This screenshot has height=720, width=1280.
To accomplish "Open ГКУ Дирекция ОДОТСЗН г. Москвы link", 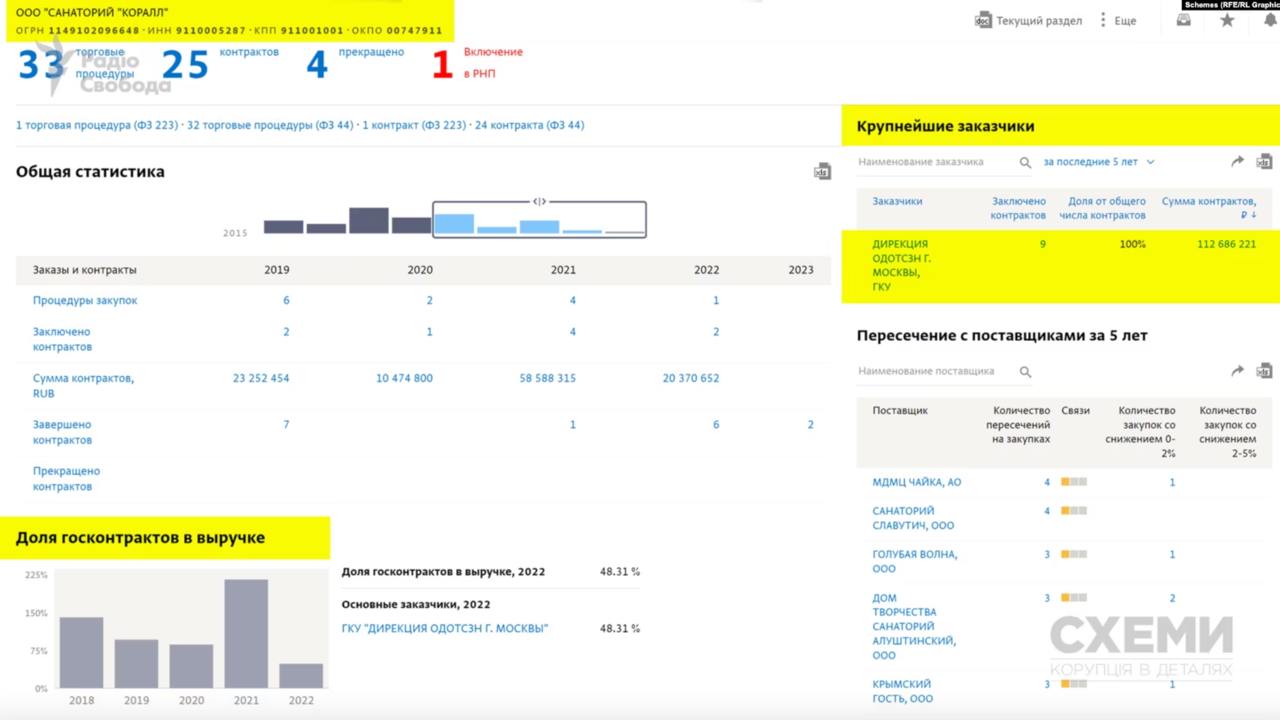I will (x=445, y=629).
